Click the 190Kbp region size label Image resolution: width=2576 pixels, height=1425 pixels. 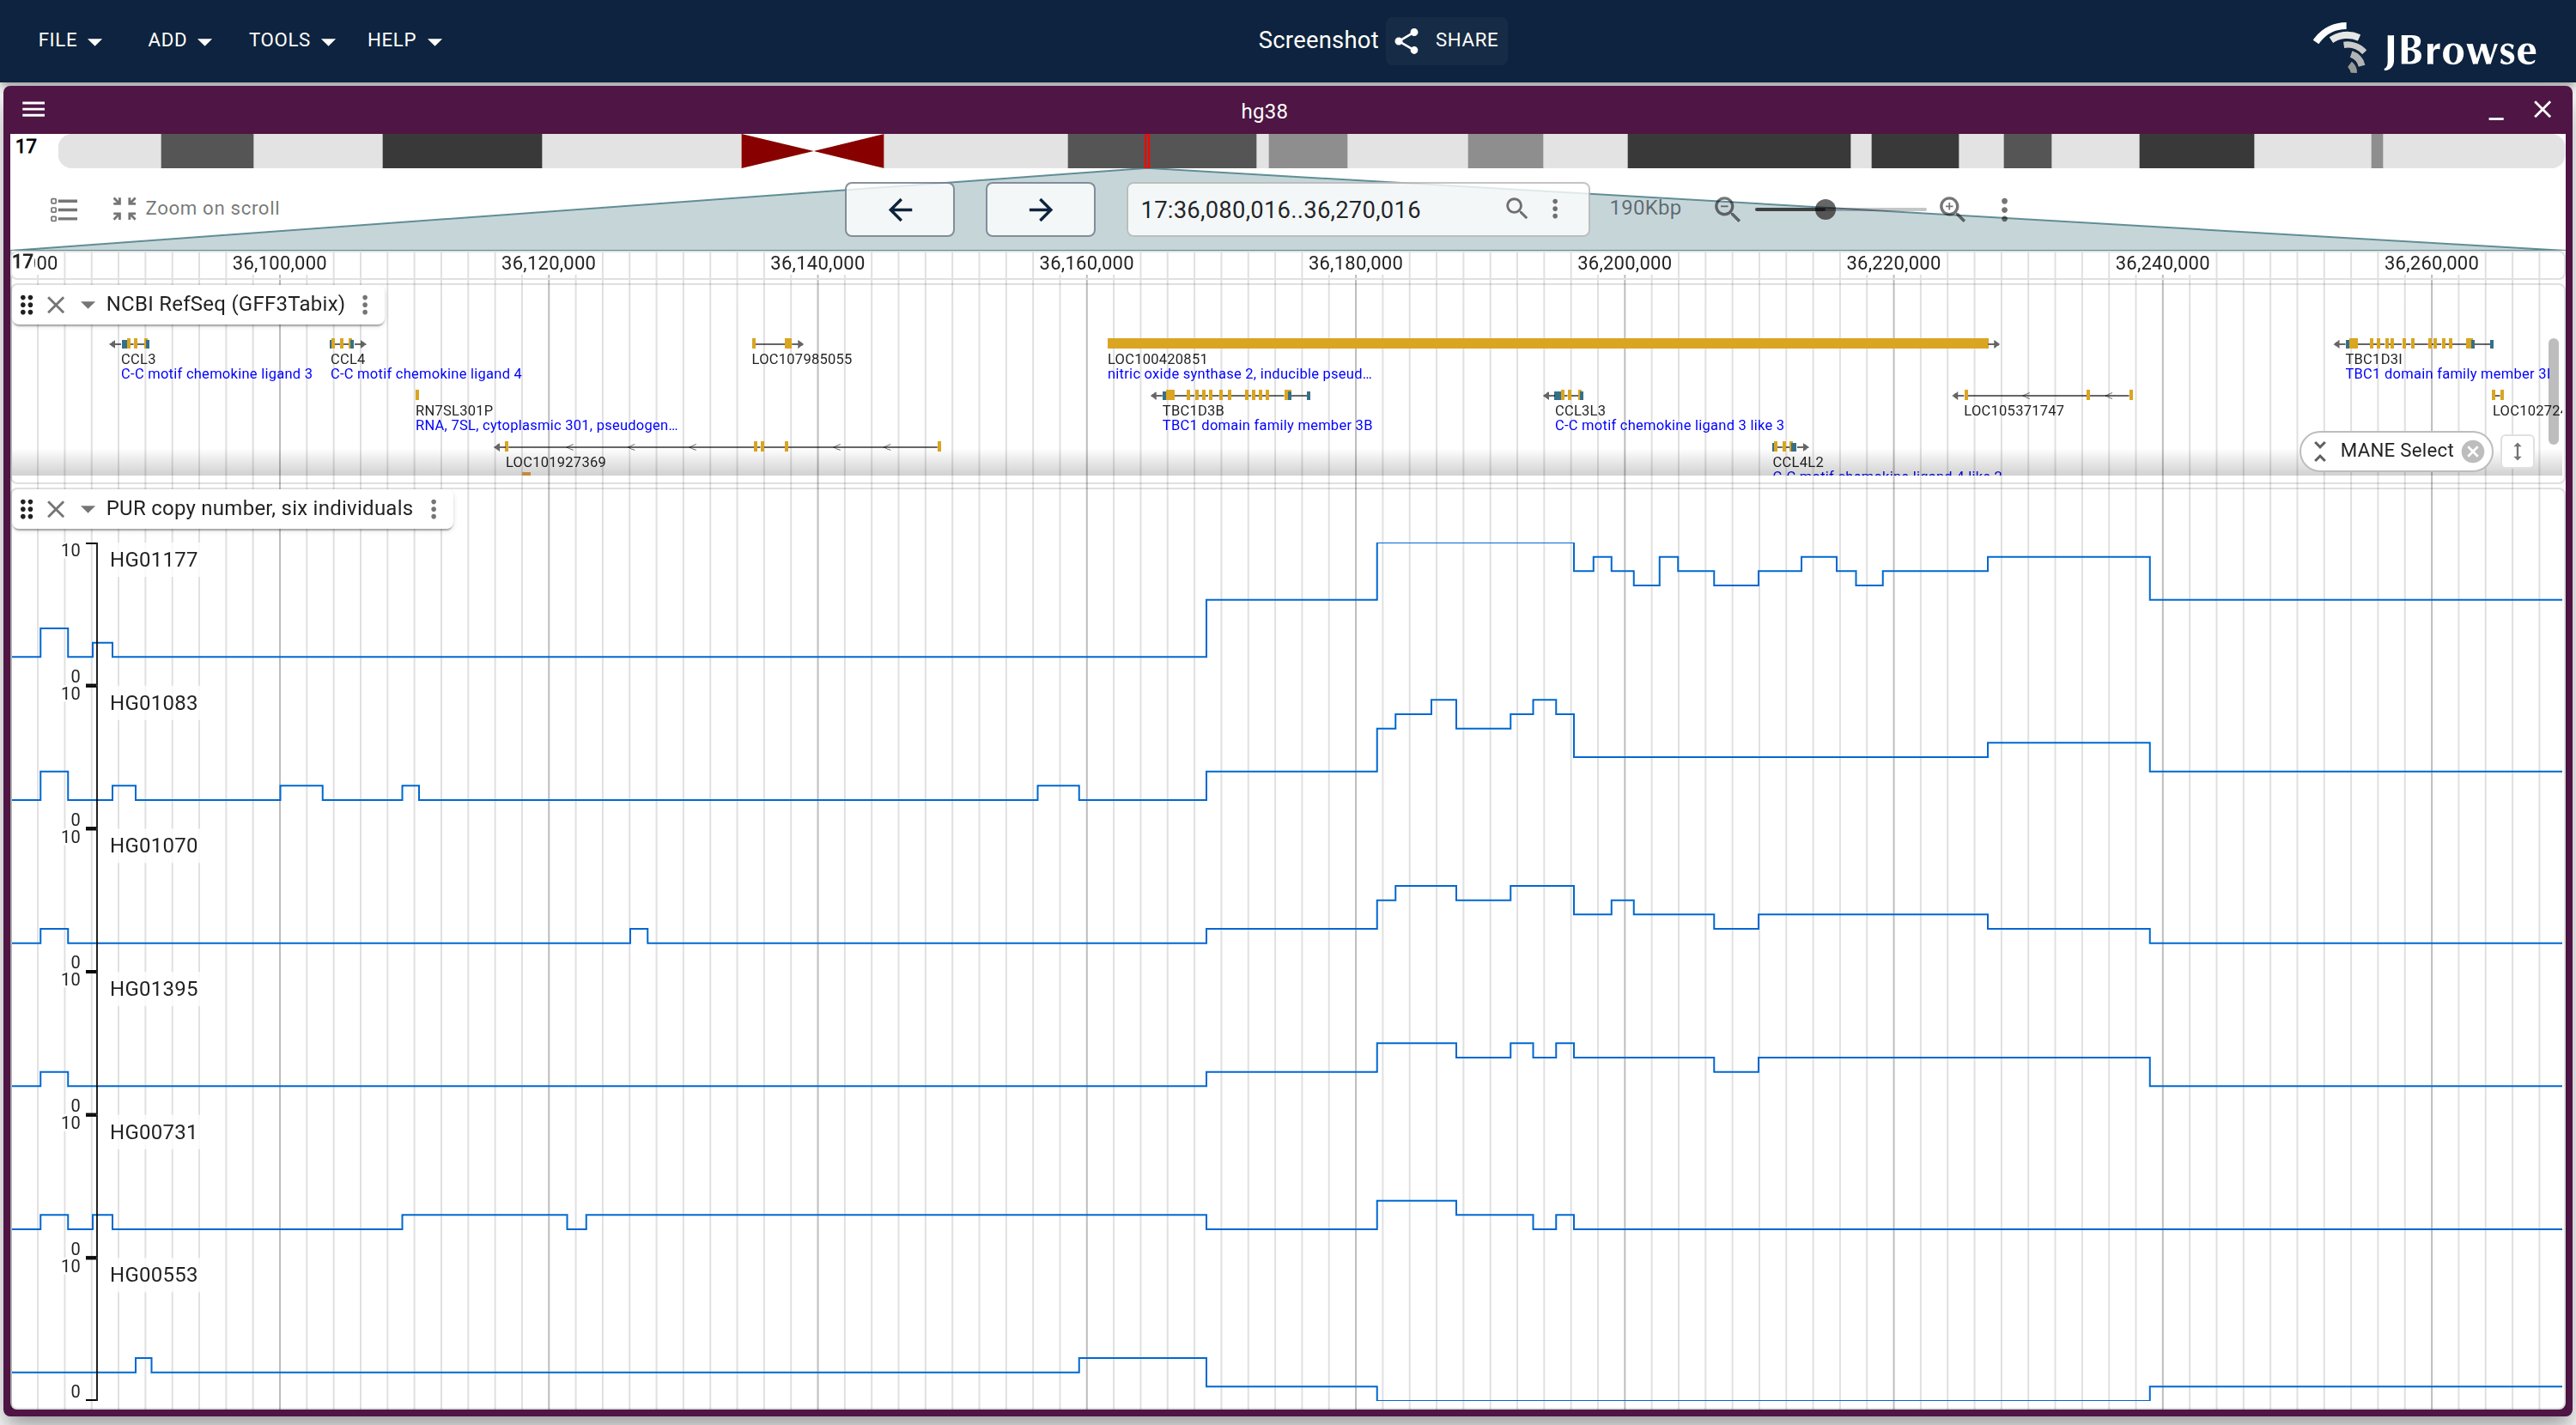pyautogui.click(x=1645, y=208)
